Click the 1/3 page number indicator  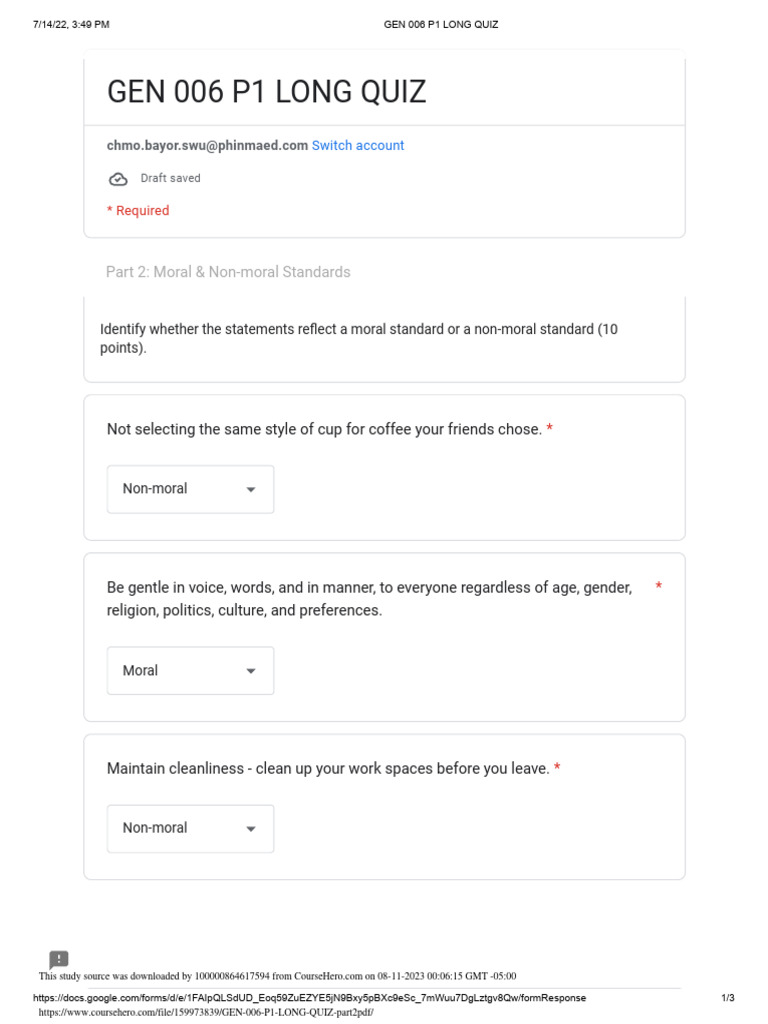click(728, 998)
